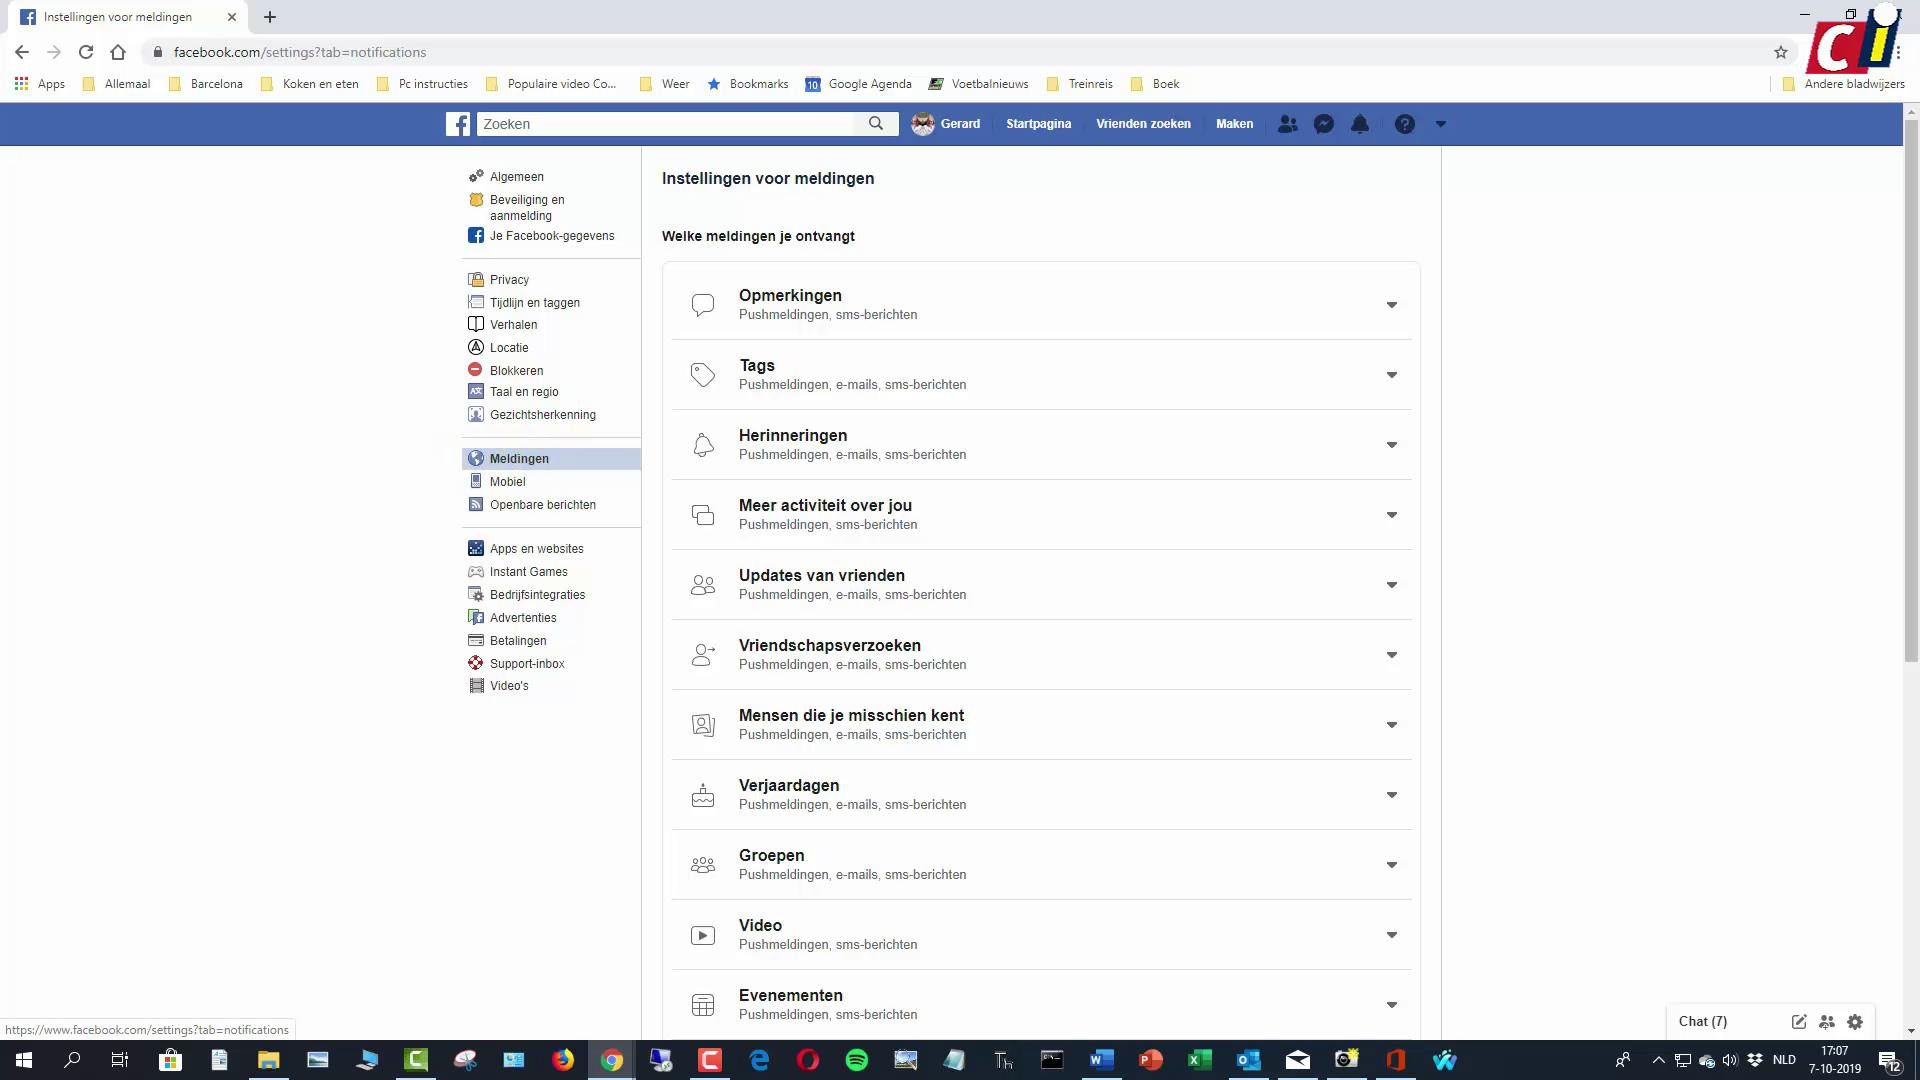This screenshot has width=1920, height=1080.
Task: Open new message icon in Chat bar
Action: (x=1799, y=1021)
